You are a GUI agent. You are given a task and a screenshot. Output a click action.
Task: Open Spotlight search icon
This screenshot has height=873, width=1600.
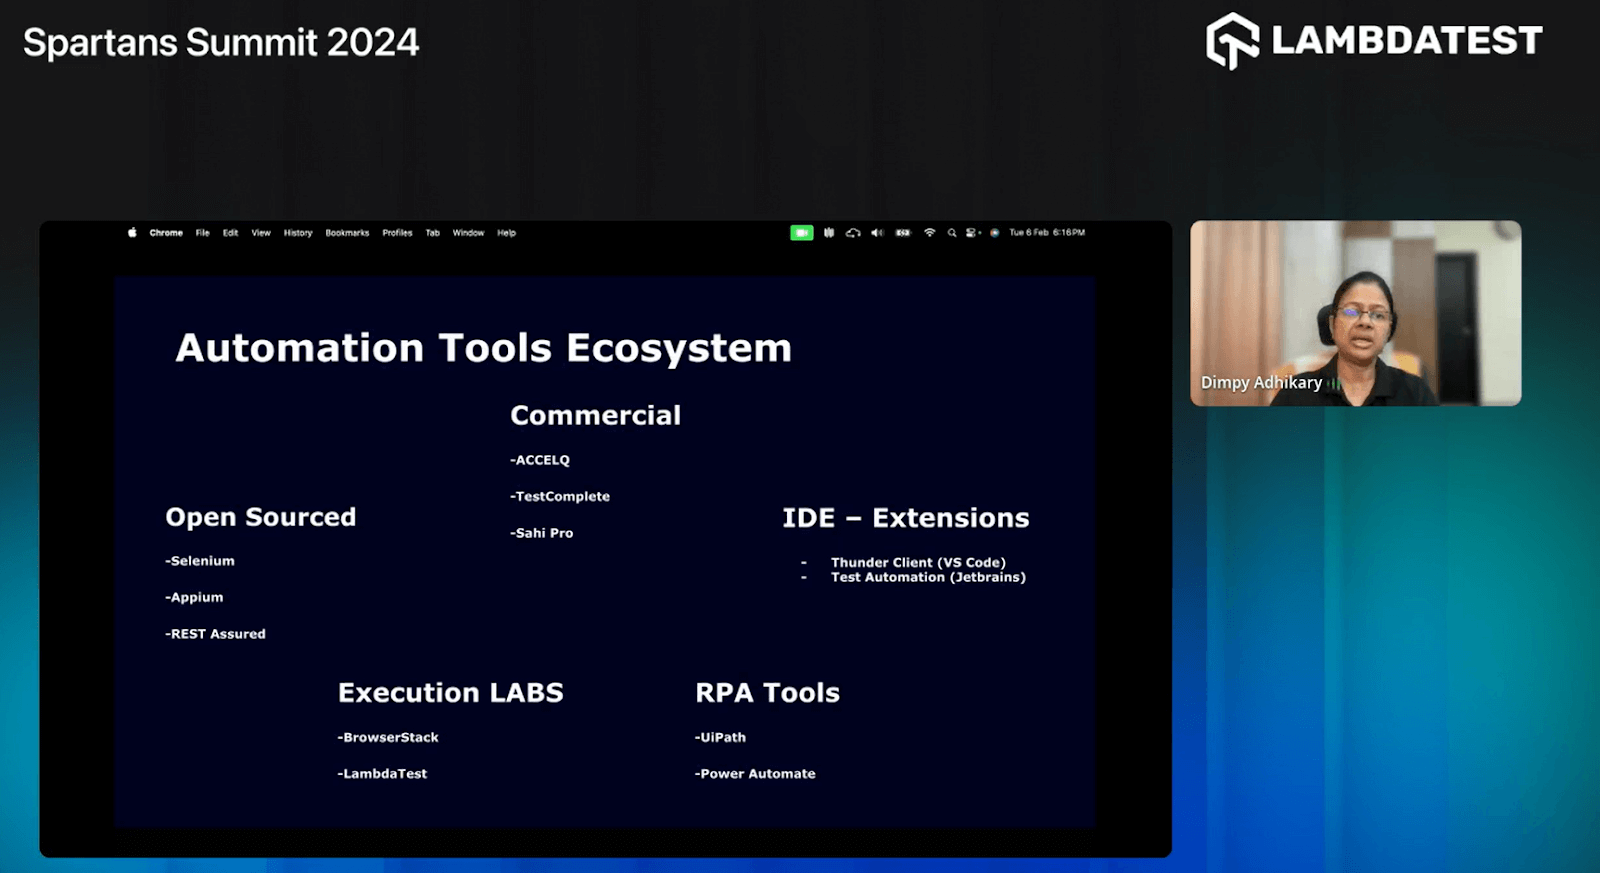[952, 233]
